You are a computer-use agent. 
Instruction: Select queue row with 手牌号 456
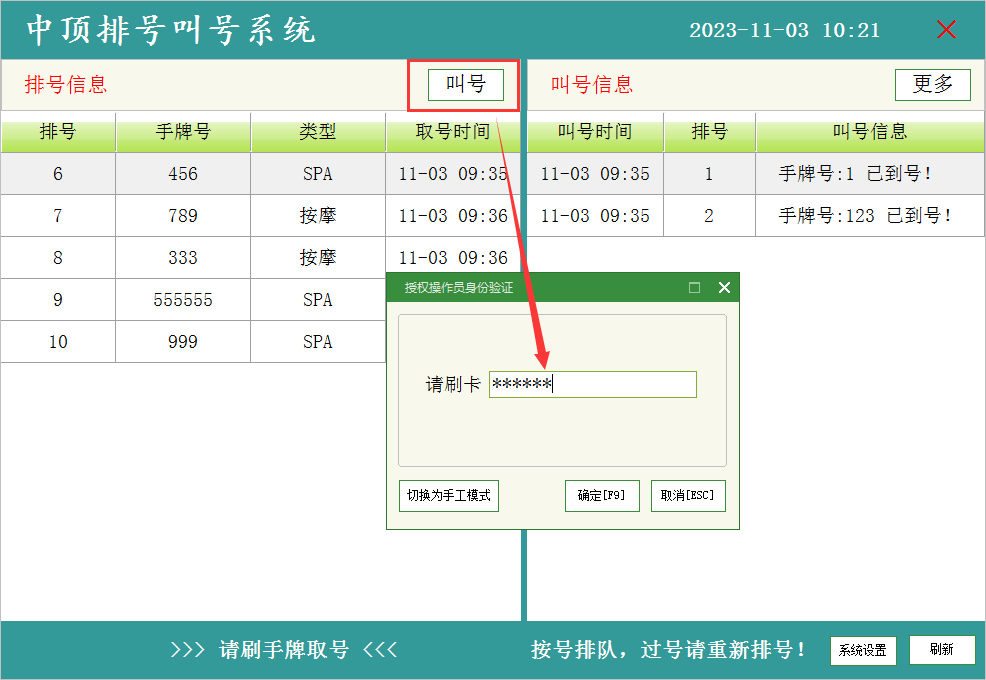[x=183, y=174]
